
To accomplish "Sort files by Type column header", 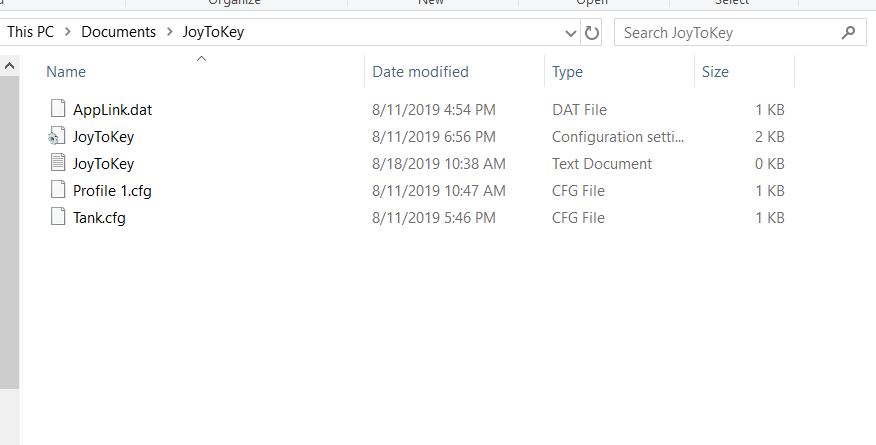I will pos(619,71).
